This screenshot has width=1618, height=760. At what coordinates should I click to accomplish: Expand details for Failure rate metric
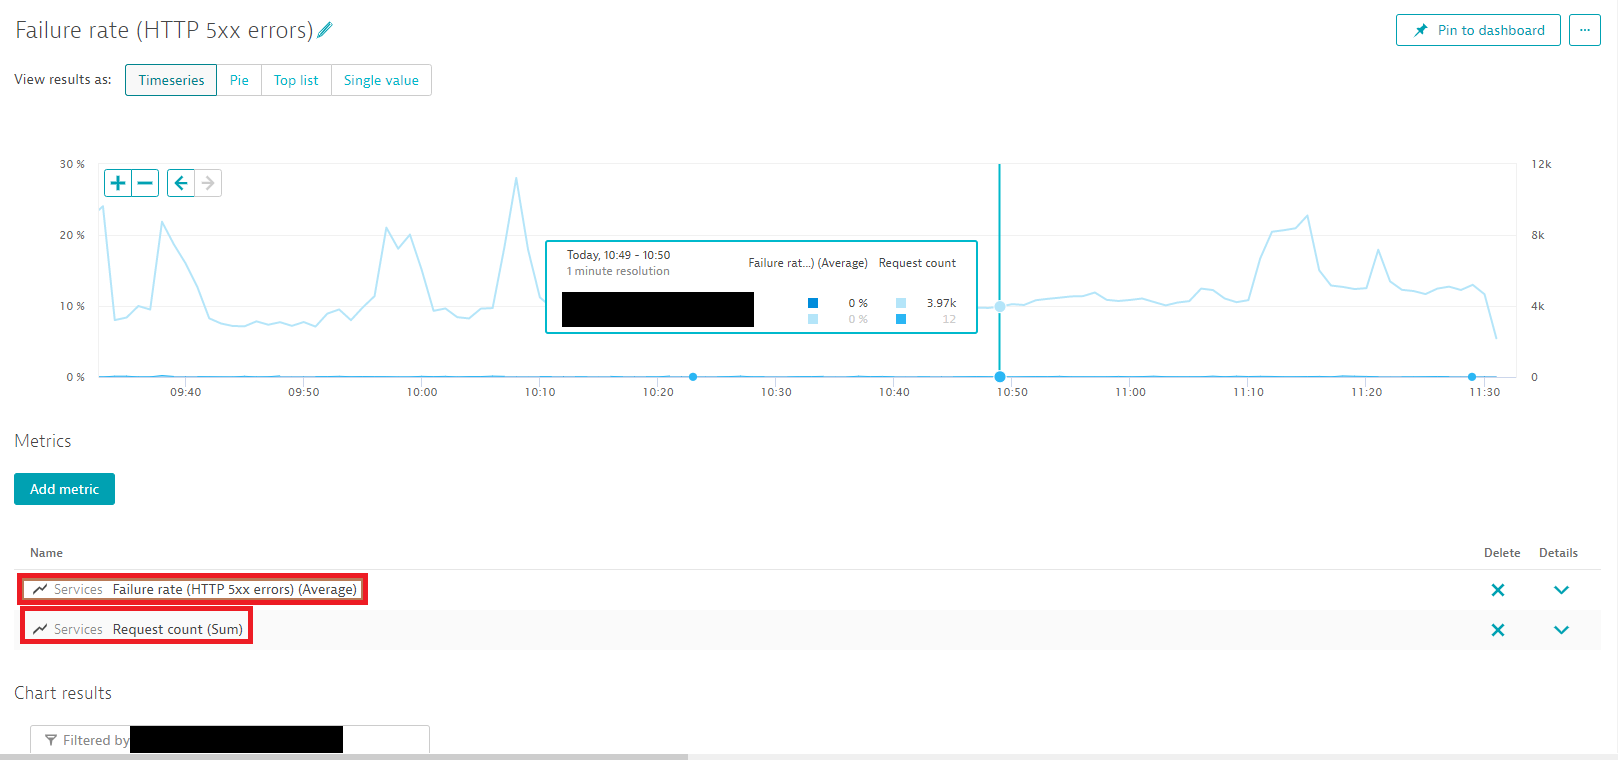pos(1561,590)
